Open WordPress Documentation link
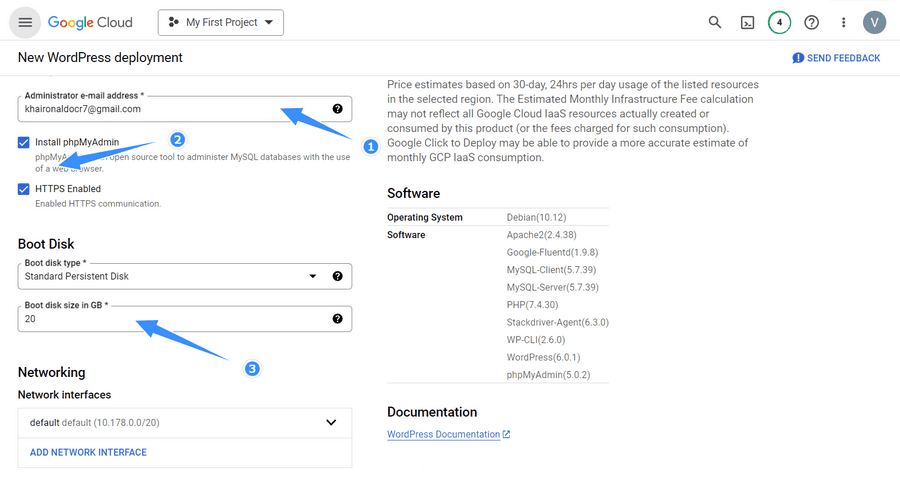900x492 pixels. pyautogui.click(x=448, y=435)
